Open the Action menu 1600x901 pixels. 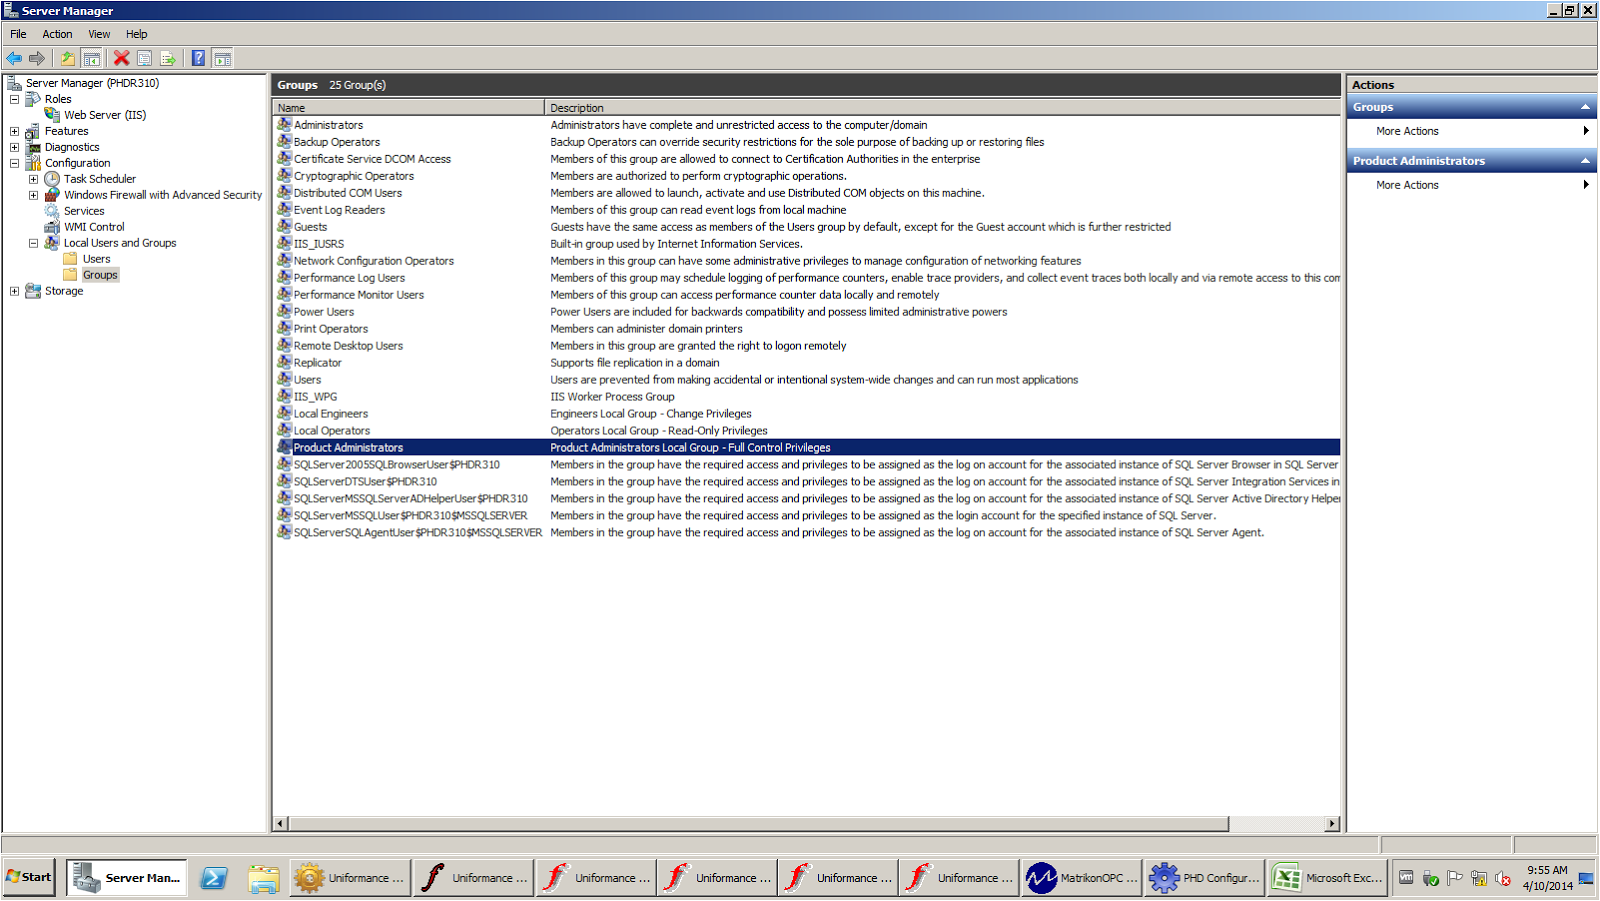click(x=56, y=33)
